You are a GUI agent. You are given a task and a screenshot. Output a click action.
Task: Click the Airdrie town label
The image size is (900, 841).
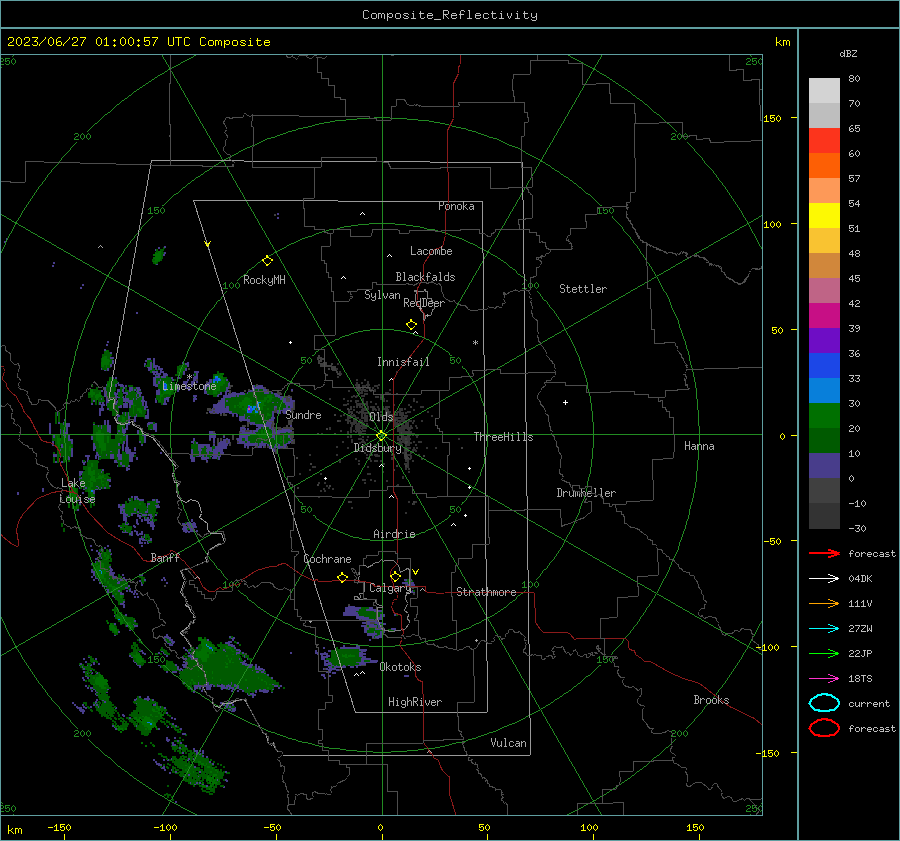(x=394, y=534)
